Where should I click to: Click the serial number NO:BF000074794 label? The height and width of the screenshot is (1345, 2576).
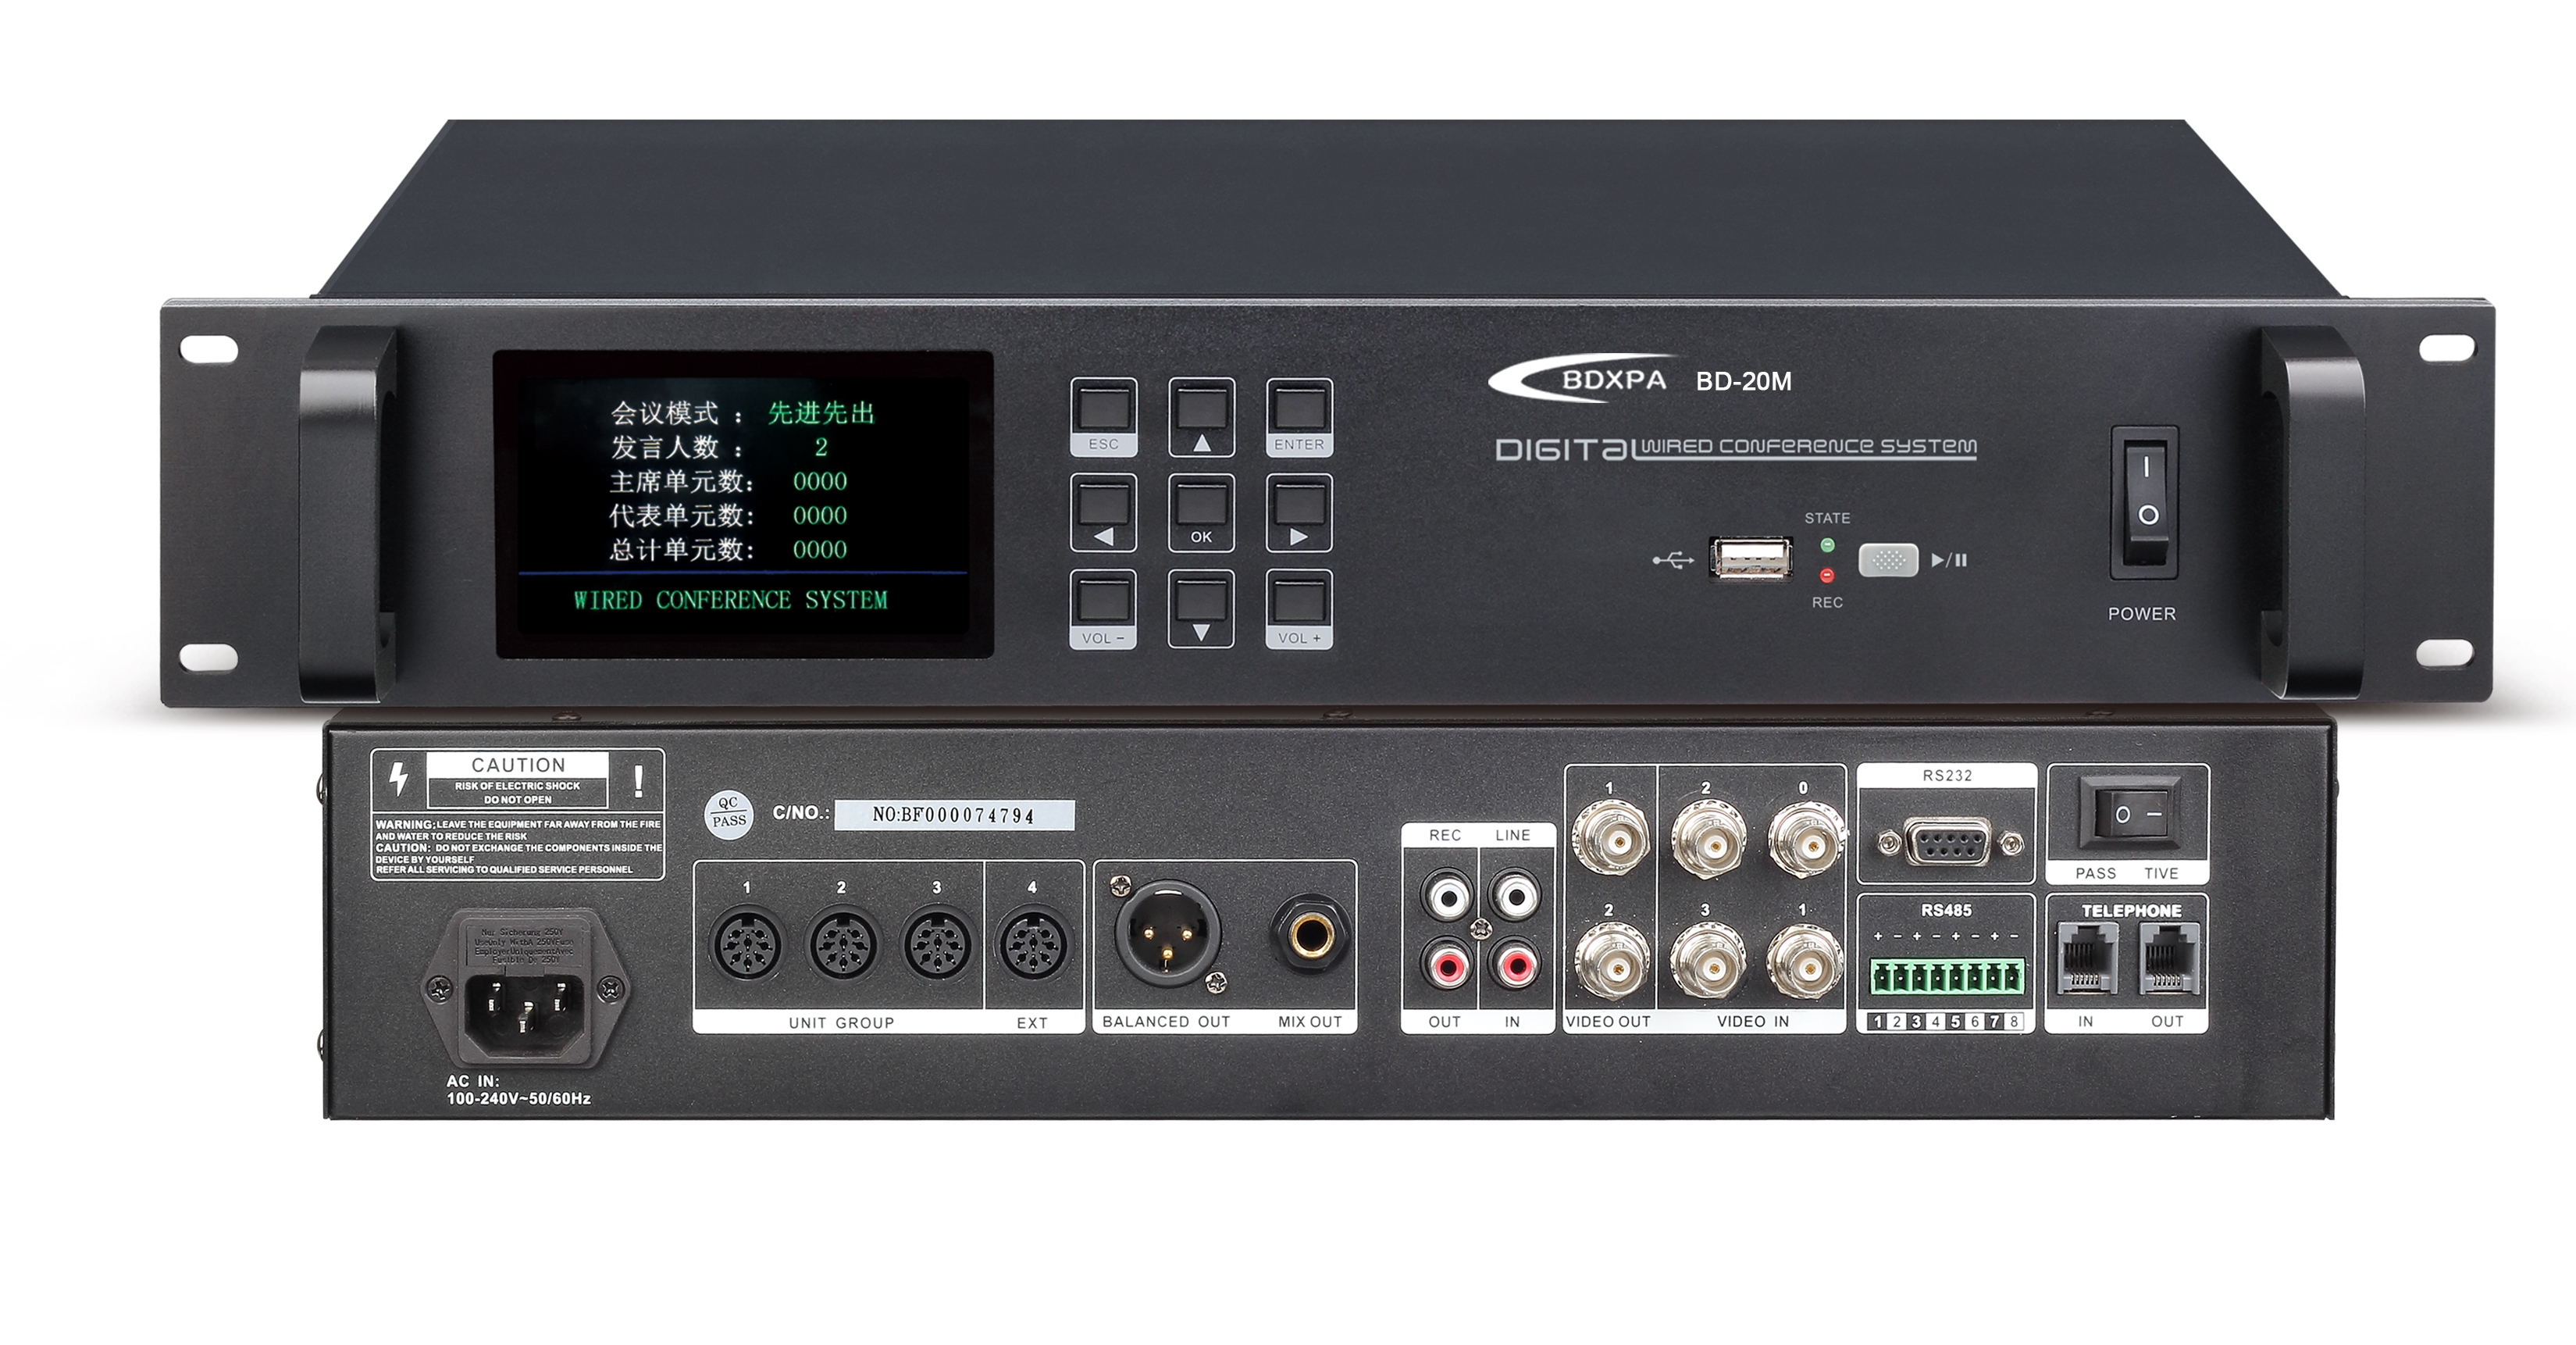(x=954, y=815)
